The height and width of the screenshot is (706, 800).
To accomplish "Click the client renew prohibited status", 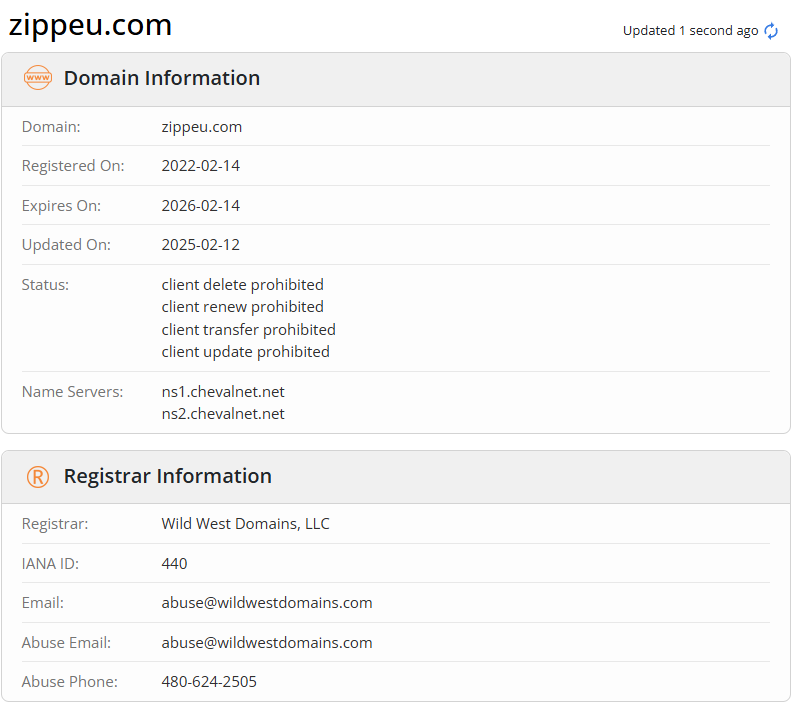I will point(242,307).
